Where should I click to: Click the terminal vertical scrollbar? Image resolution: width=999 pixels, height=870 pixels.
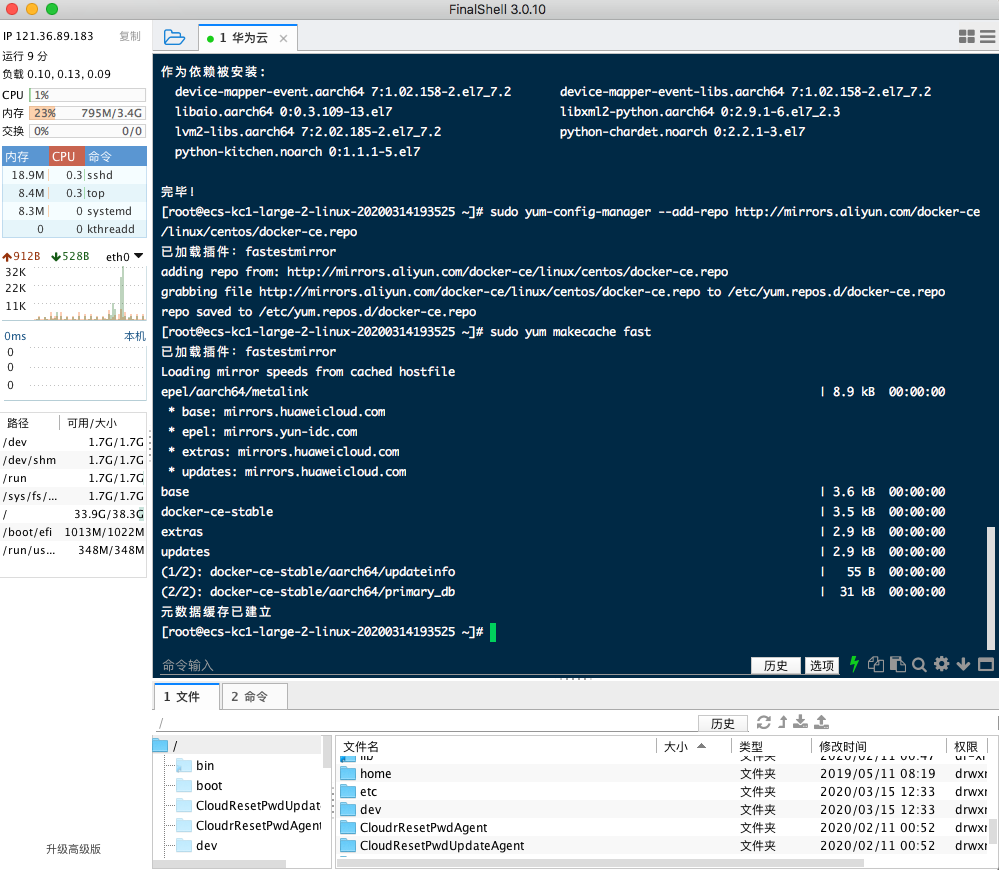tap(991, 586)
